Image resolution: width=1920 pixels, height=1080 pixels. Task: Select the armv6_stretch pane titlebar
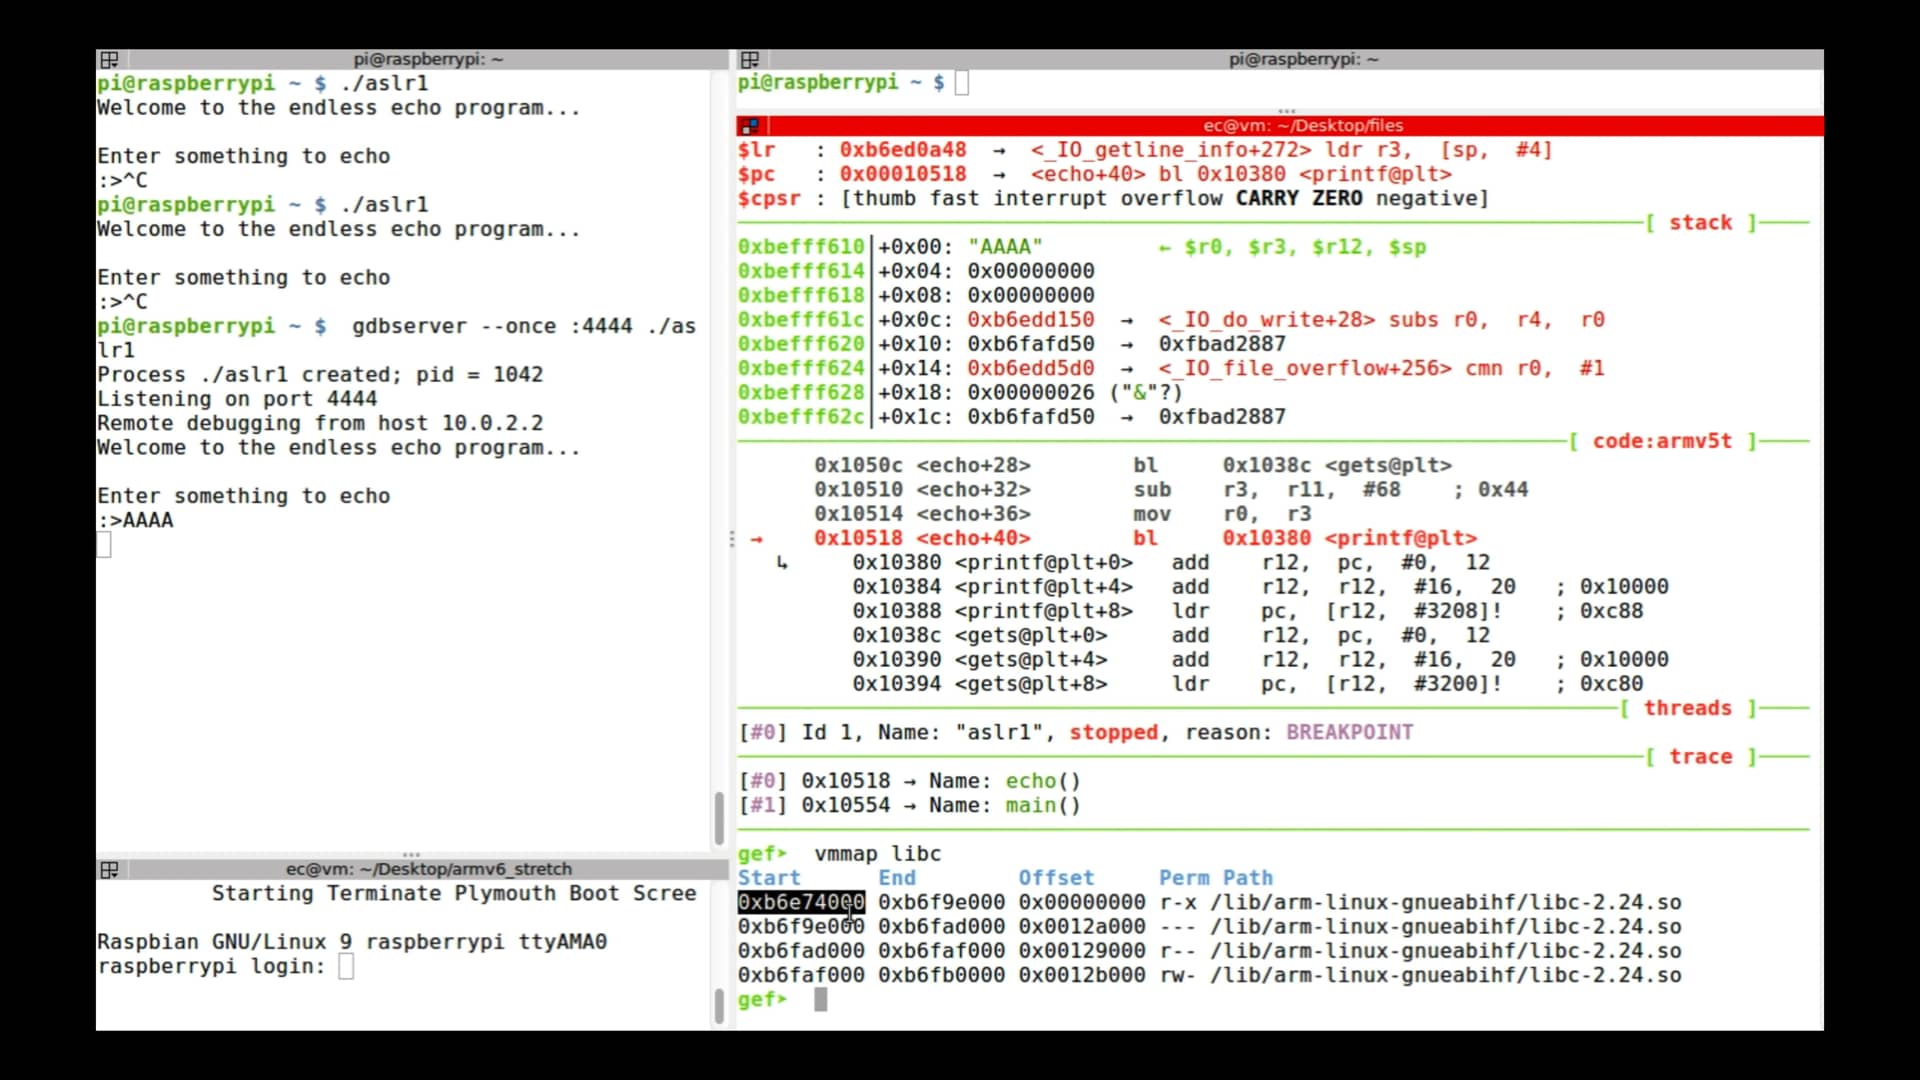(428, 870)
